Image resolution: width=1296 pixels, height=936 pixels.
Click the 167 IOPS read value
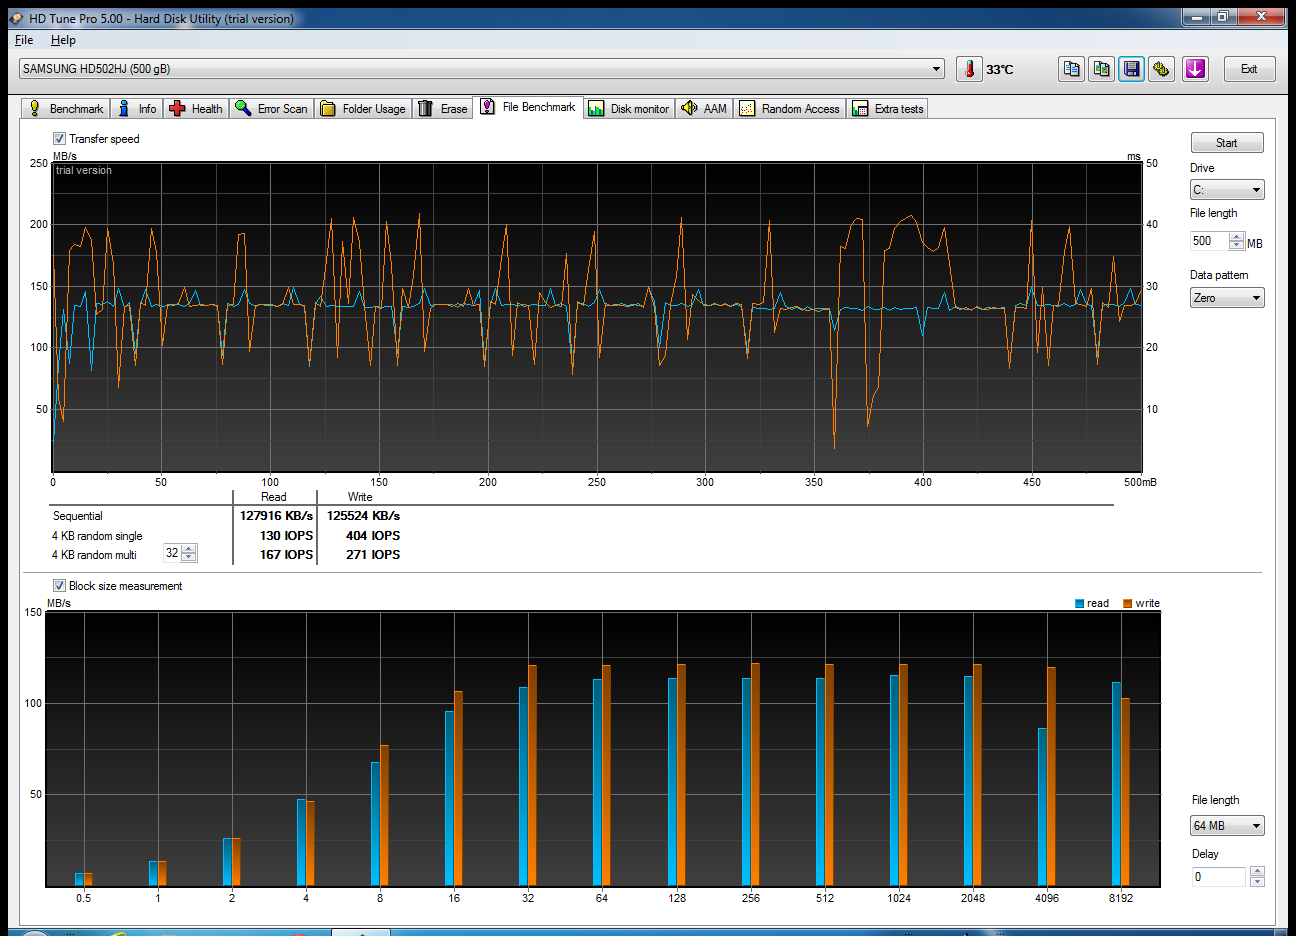tap(286, 555)
